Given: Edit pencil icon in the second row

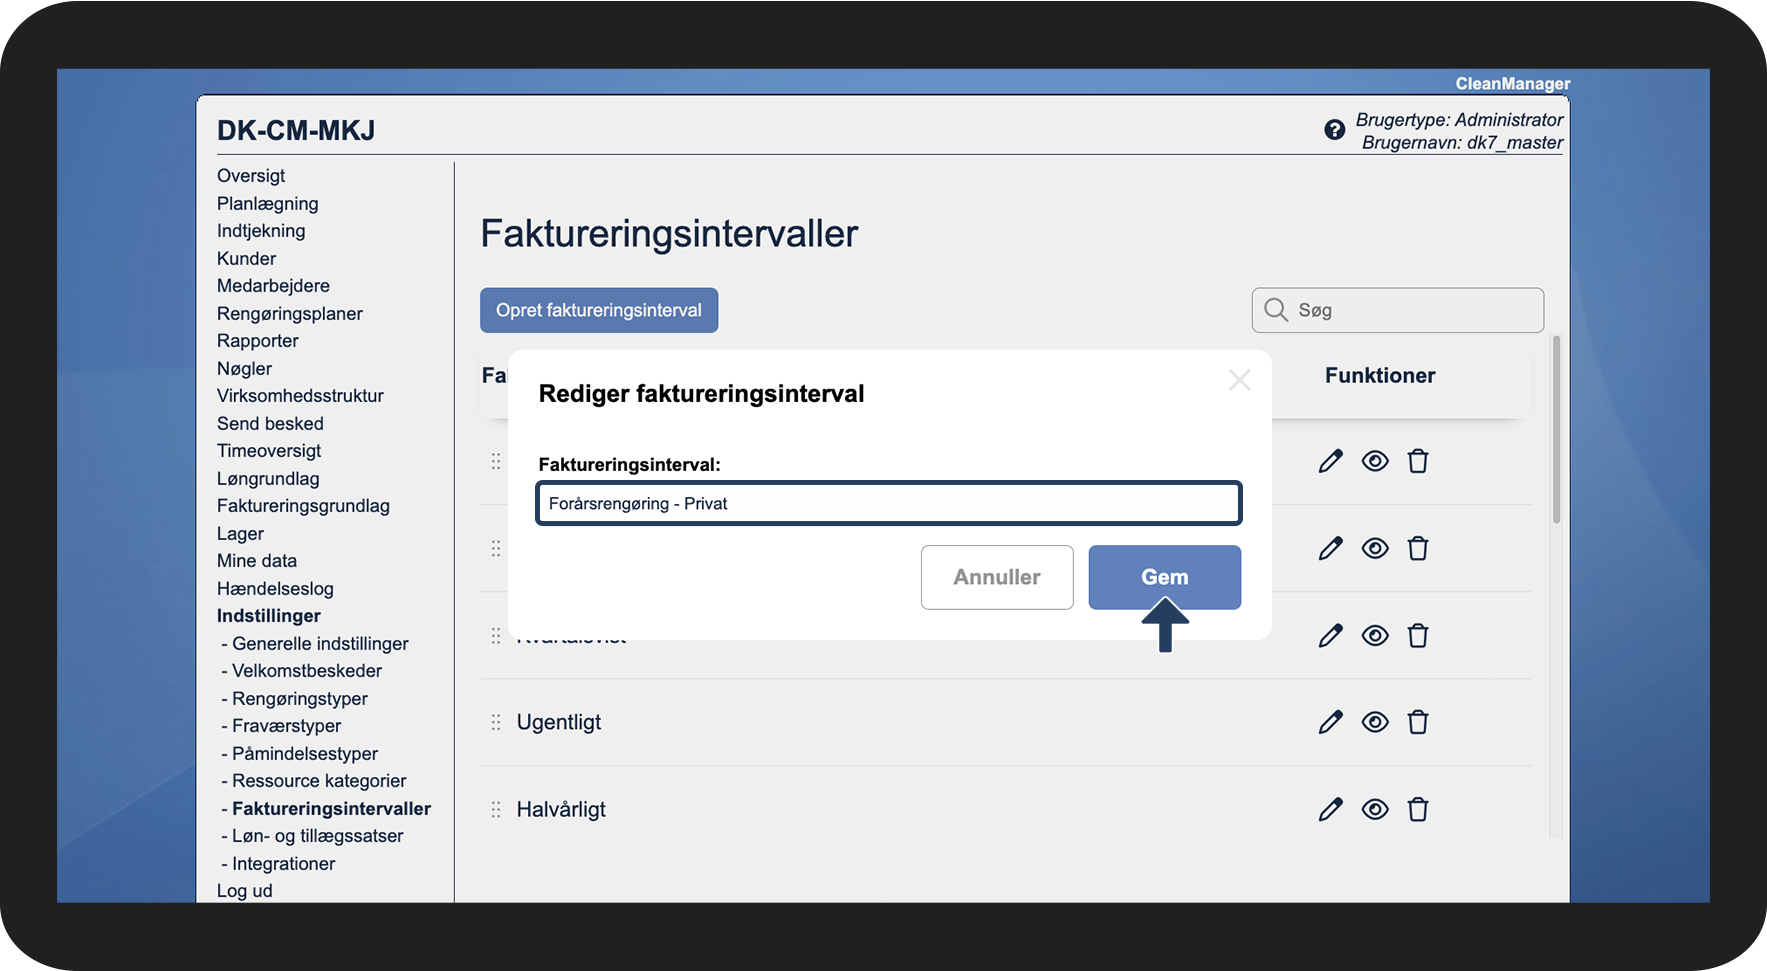Looking at the screenshot, I should pos(1331,548).
